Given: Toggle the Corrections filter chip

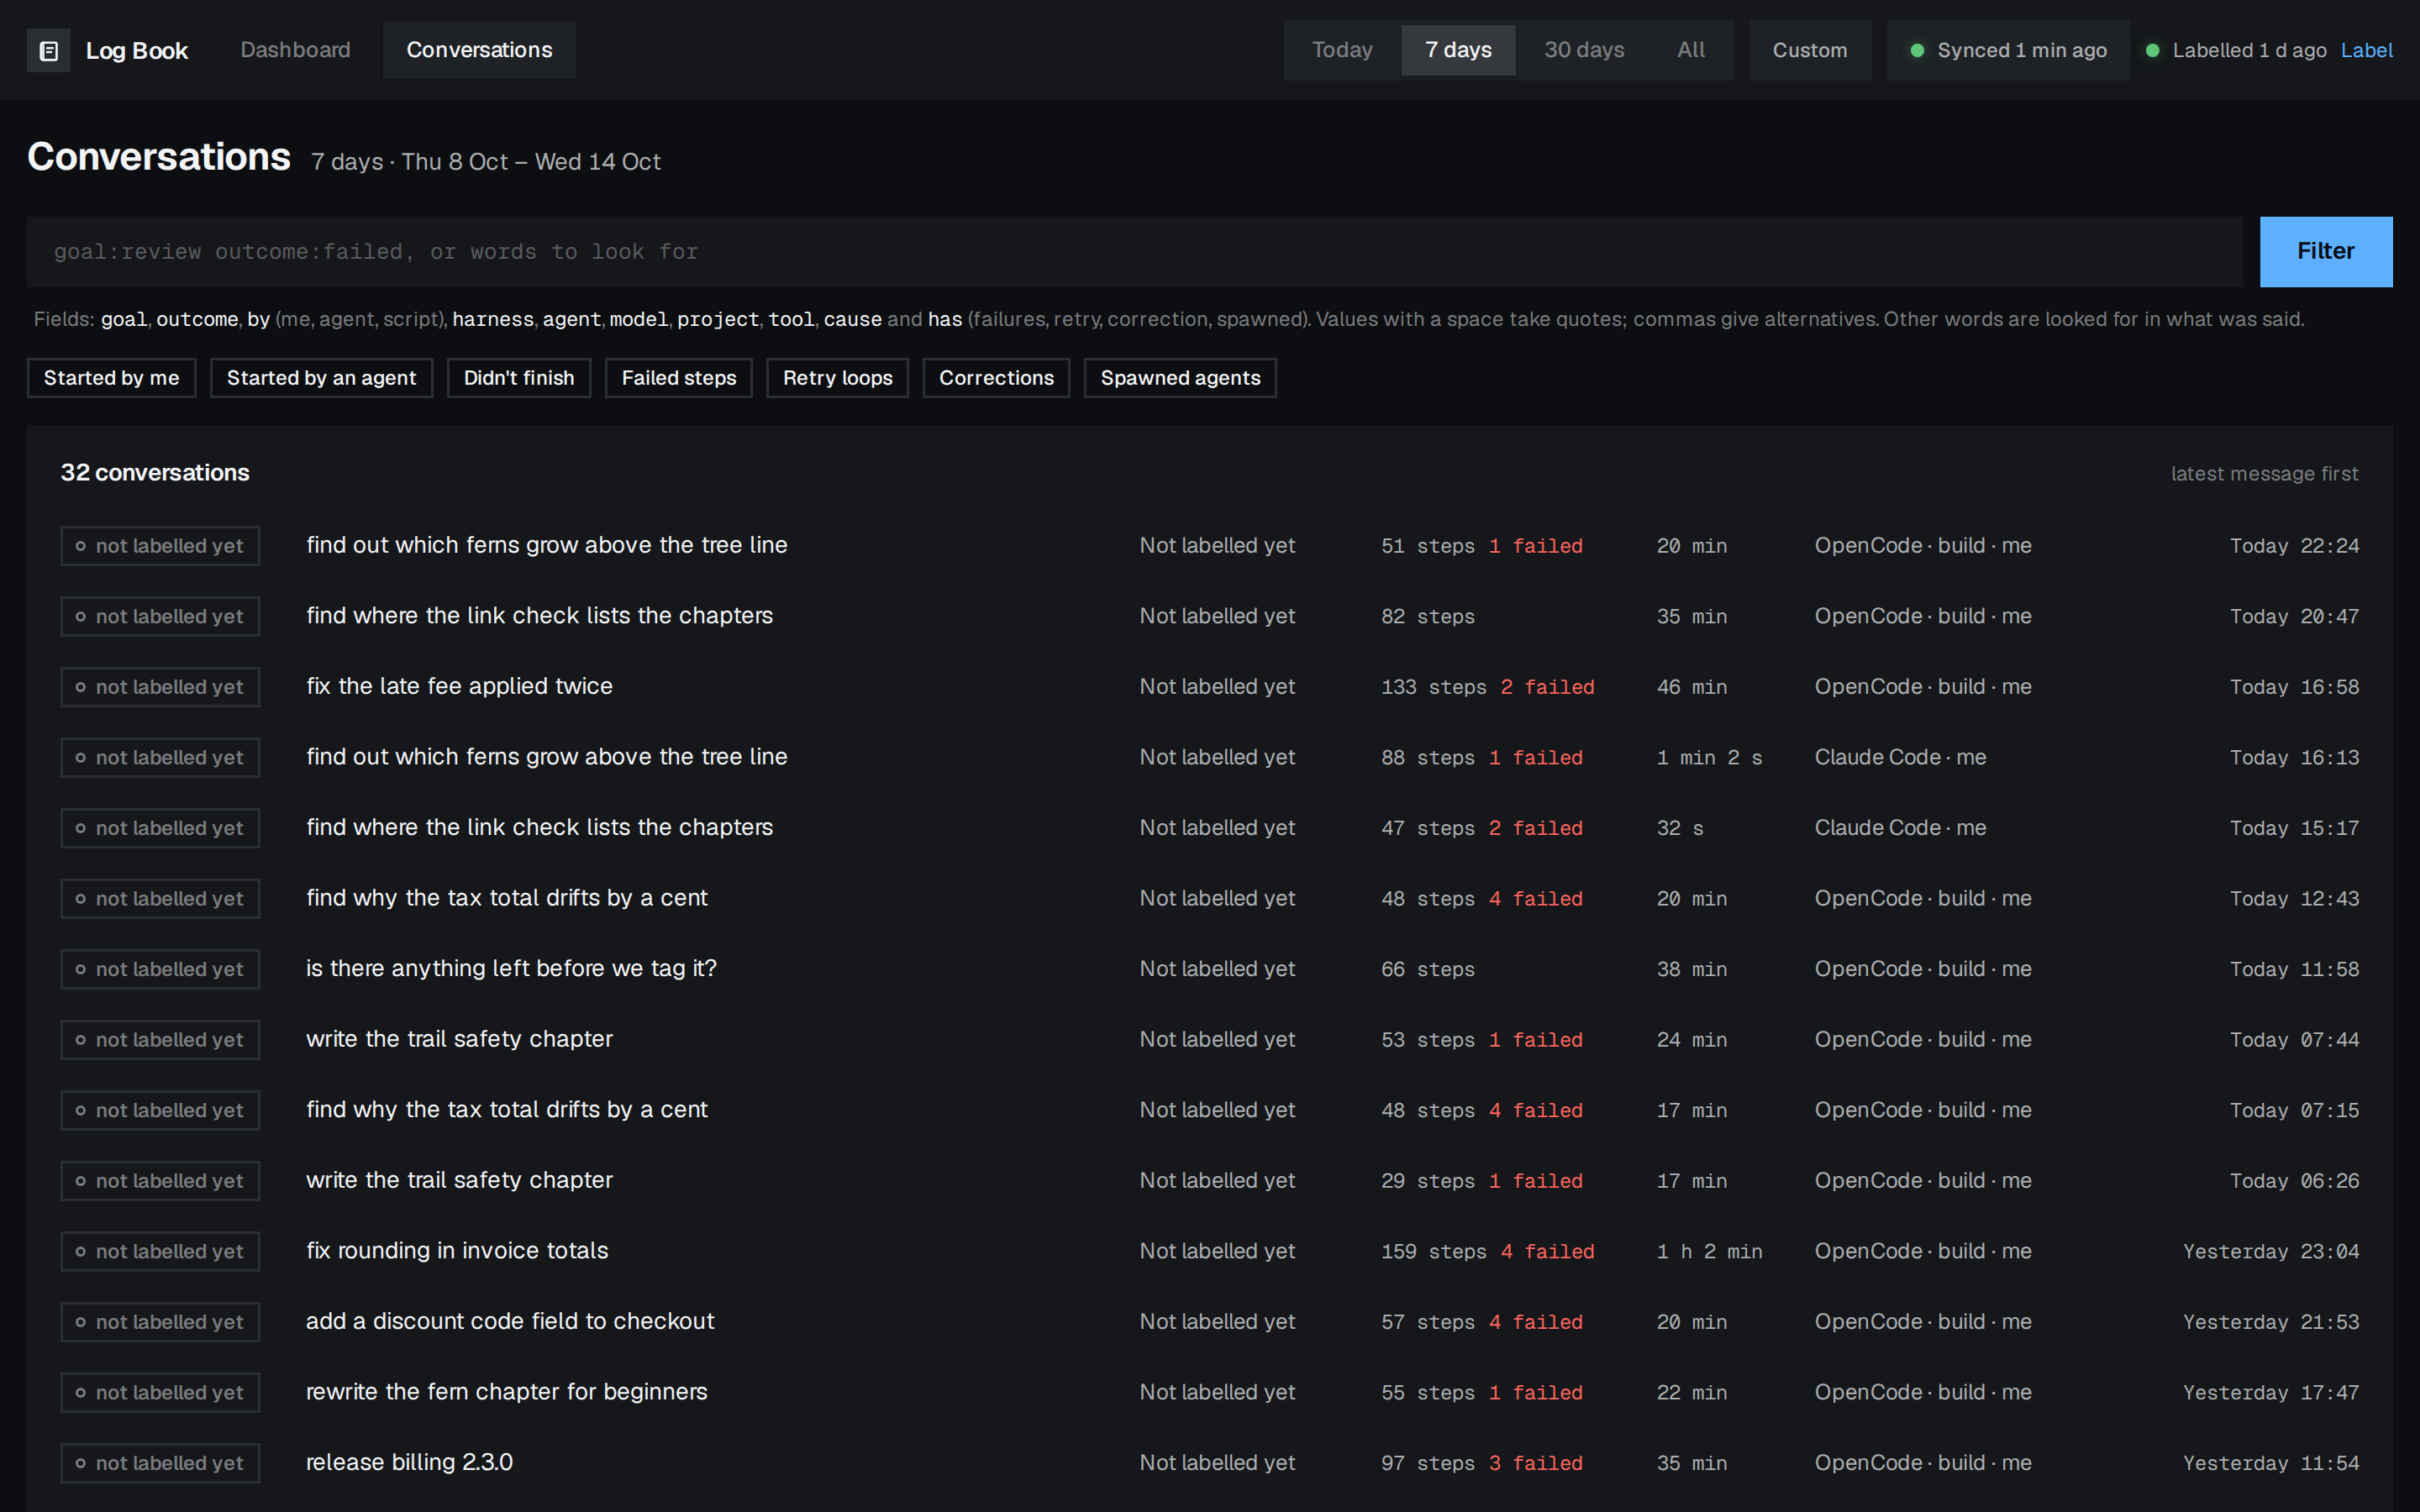Looking at the screenshot, I should (x=996, y=378).
